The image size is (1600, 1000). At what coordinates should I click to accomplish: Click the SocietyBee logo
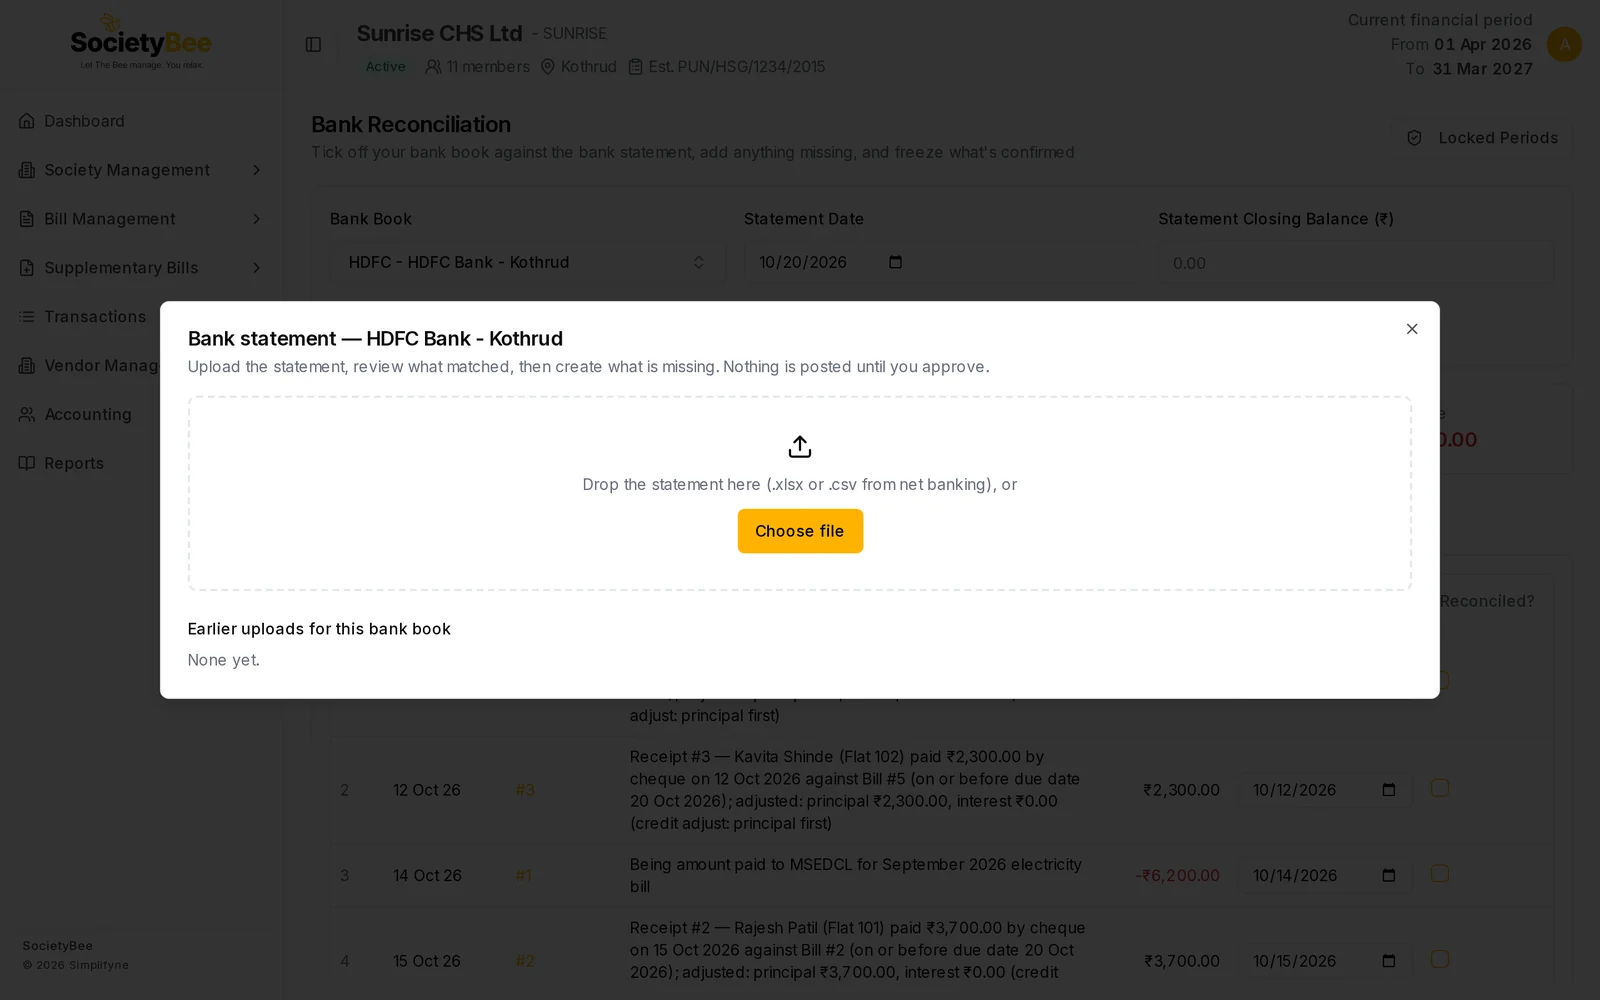[x=141, y=43]
